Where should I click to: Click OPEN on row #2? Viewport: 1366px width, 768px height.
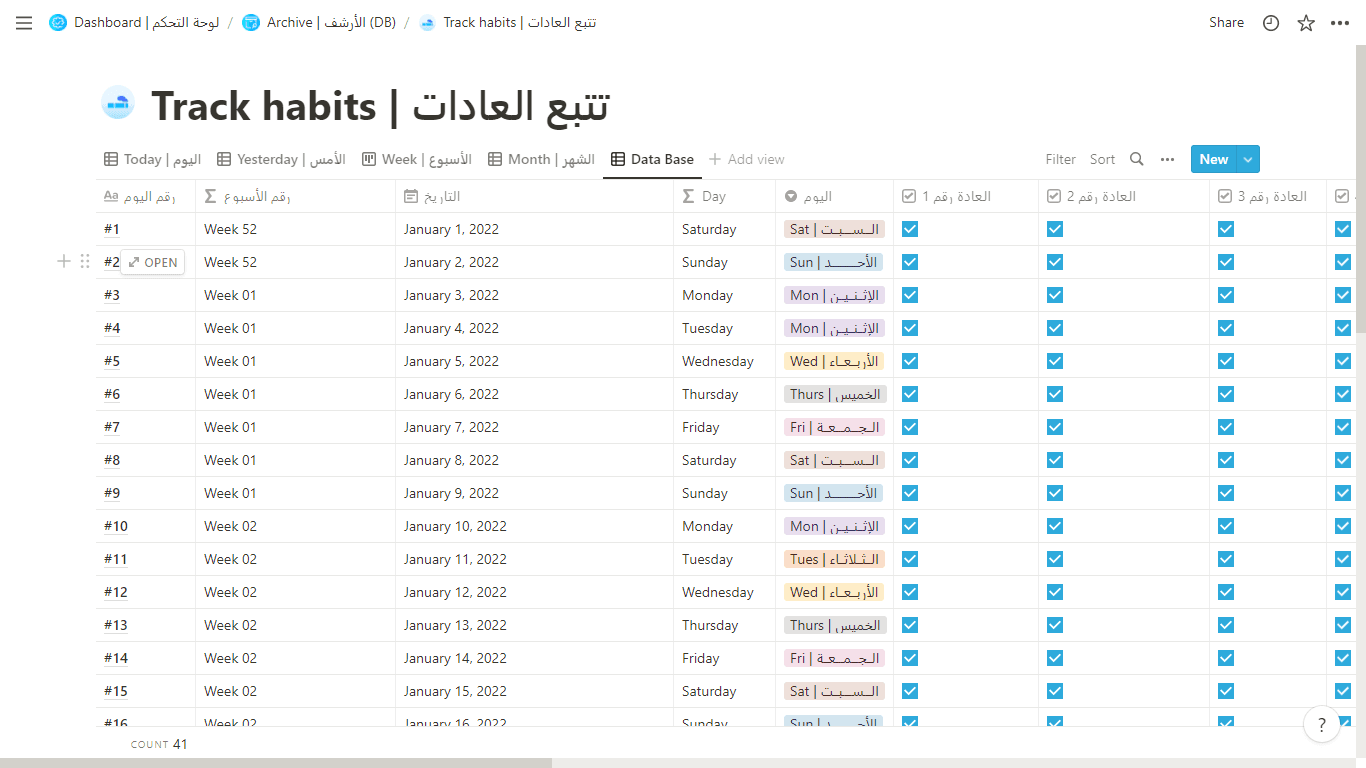152,261
